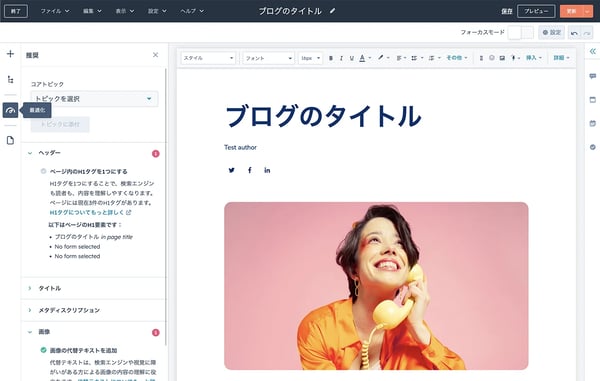Toggle italic formatting
The image size is (600, 381).
point(341,58)
